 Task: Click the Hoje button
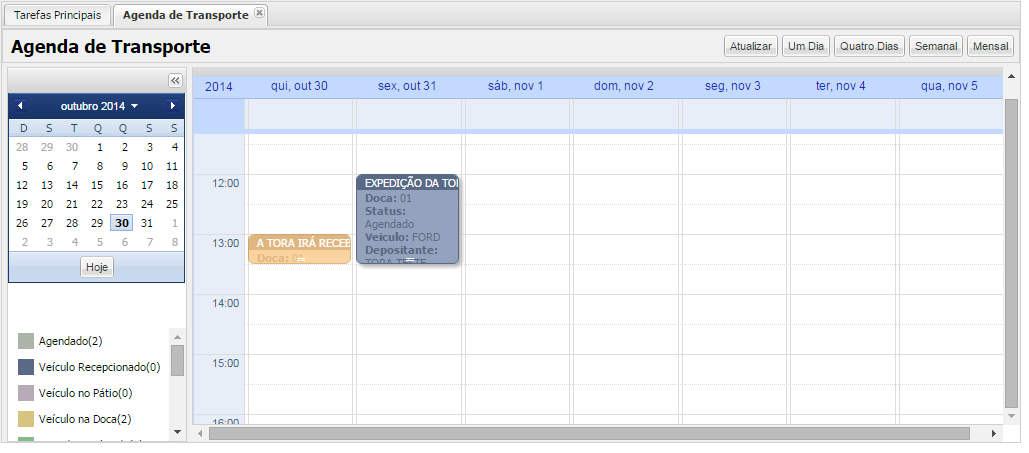[x=97, y=267]
